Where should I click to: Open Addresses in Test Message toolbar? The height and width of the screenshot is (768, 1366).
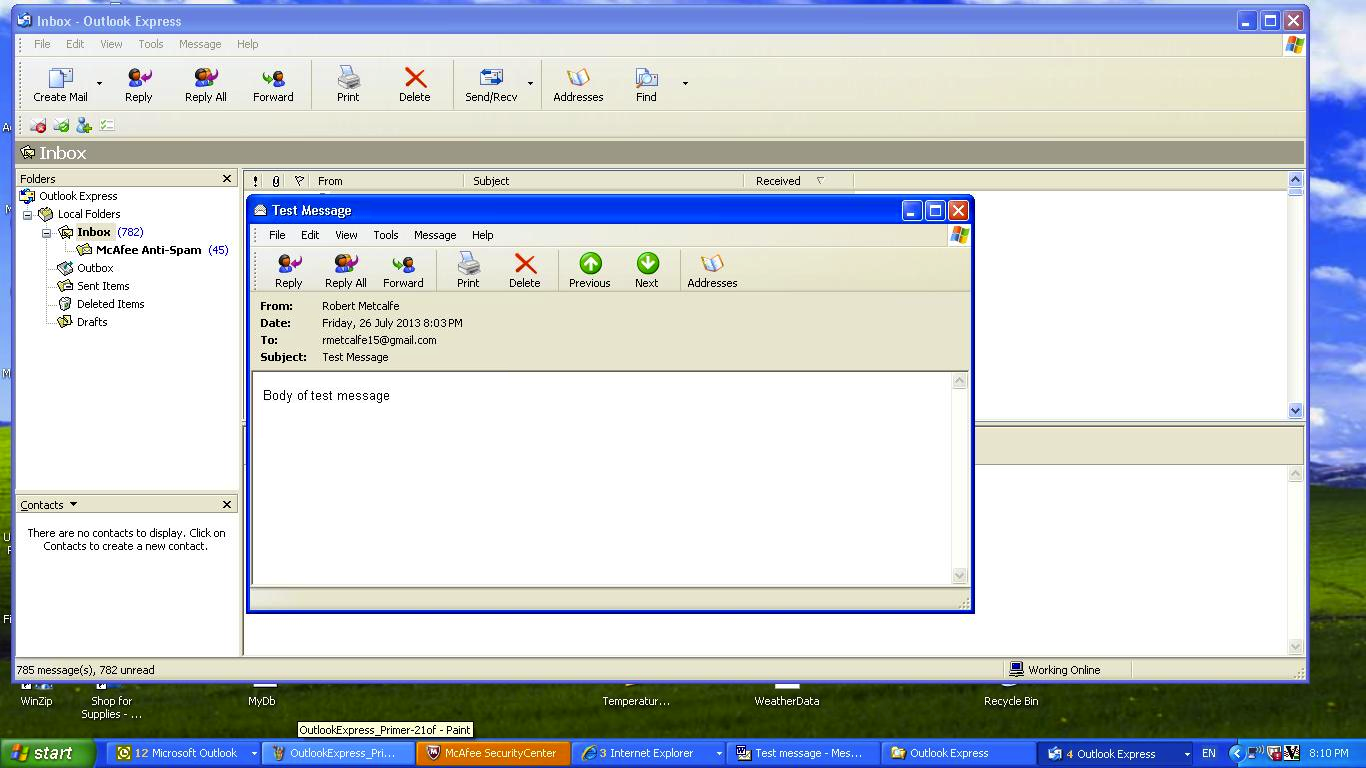[712, 270]
